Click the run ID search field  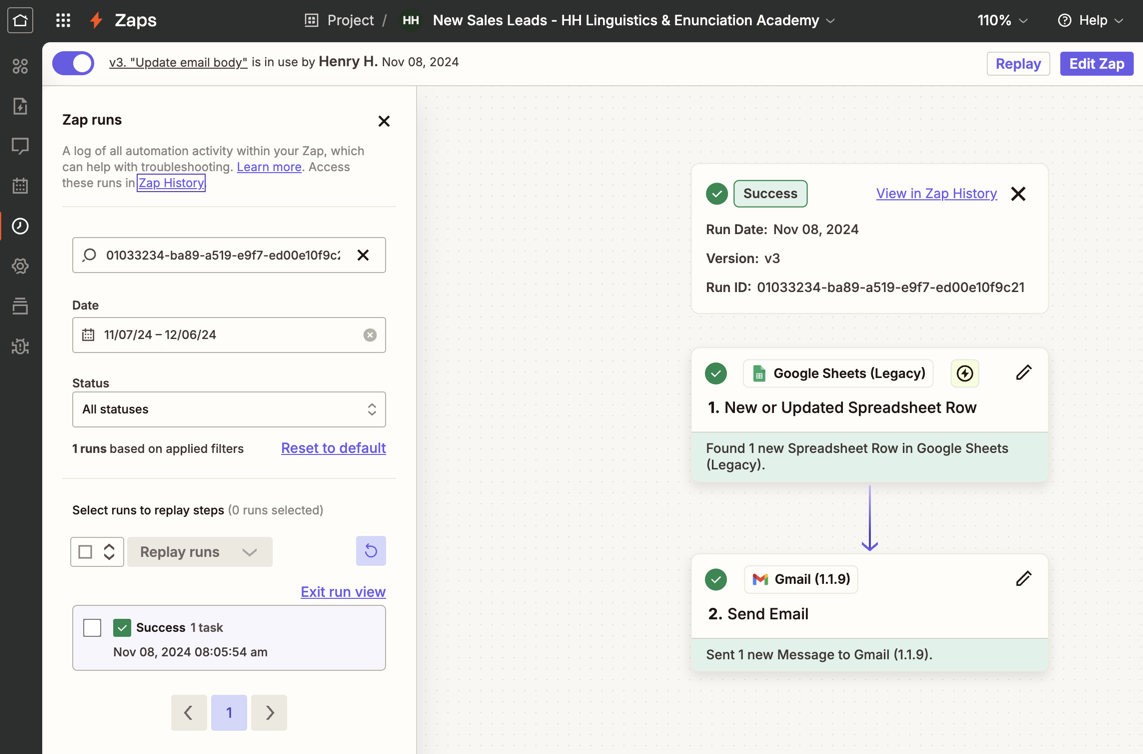point(229,255)
